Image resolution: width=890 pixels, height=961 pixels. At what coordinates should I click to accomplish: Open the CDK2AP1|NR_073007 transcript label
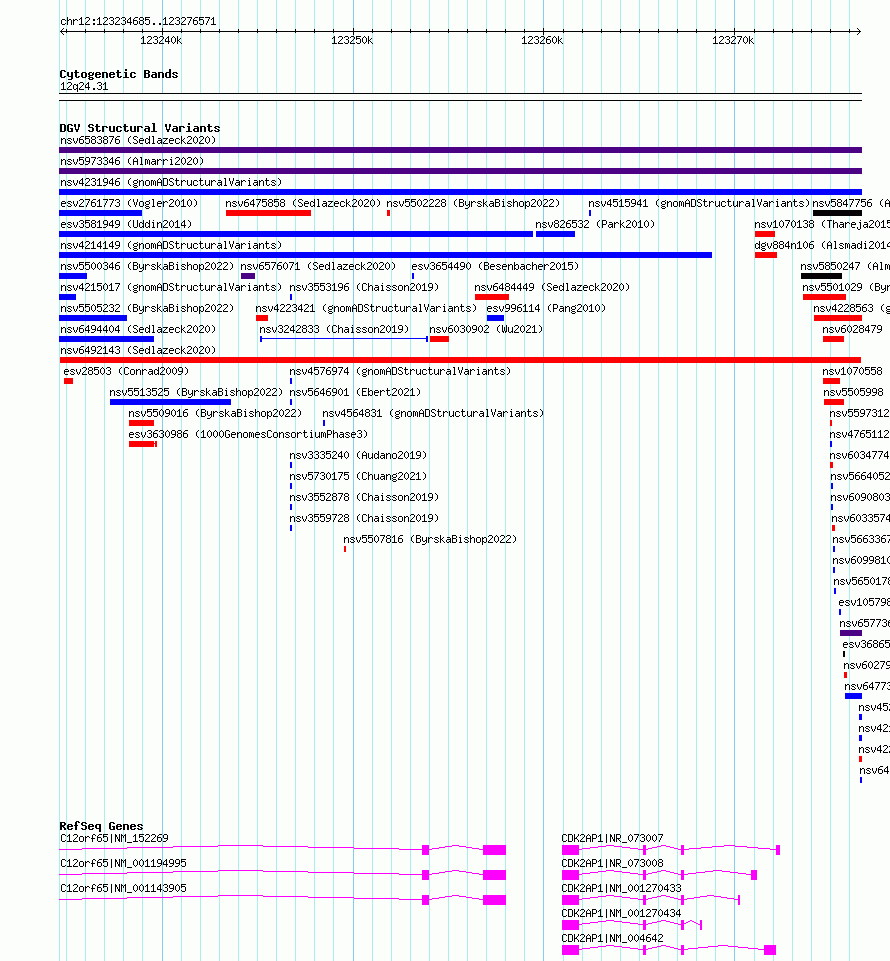tap(612, 838)
